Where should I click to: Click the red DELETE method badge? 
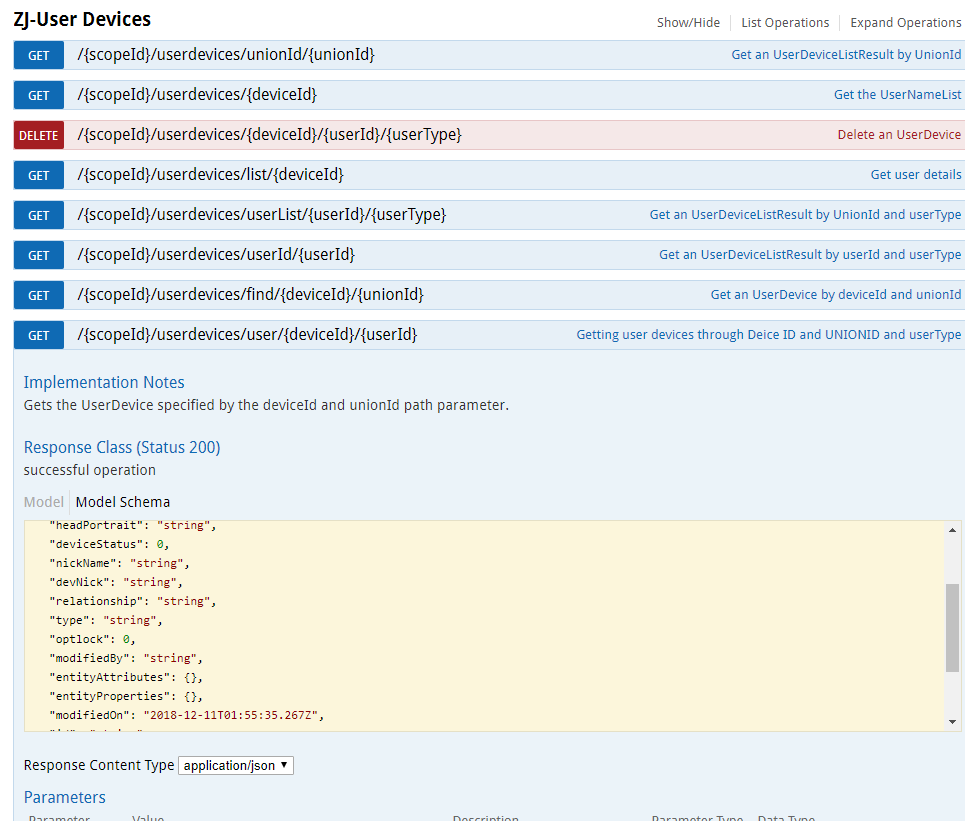39,135
